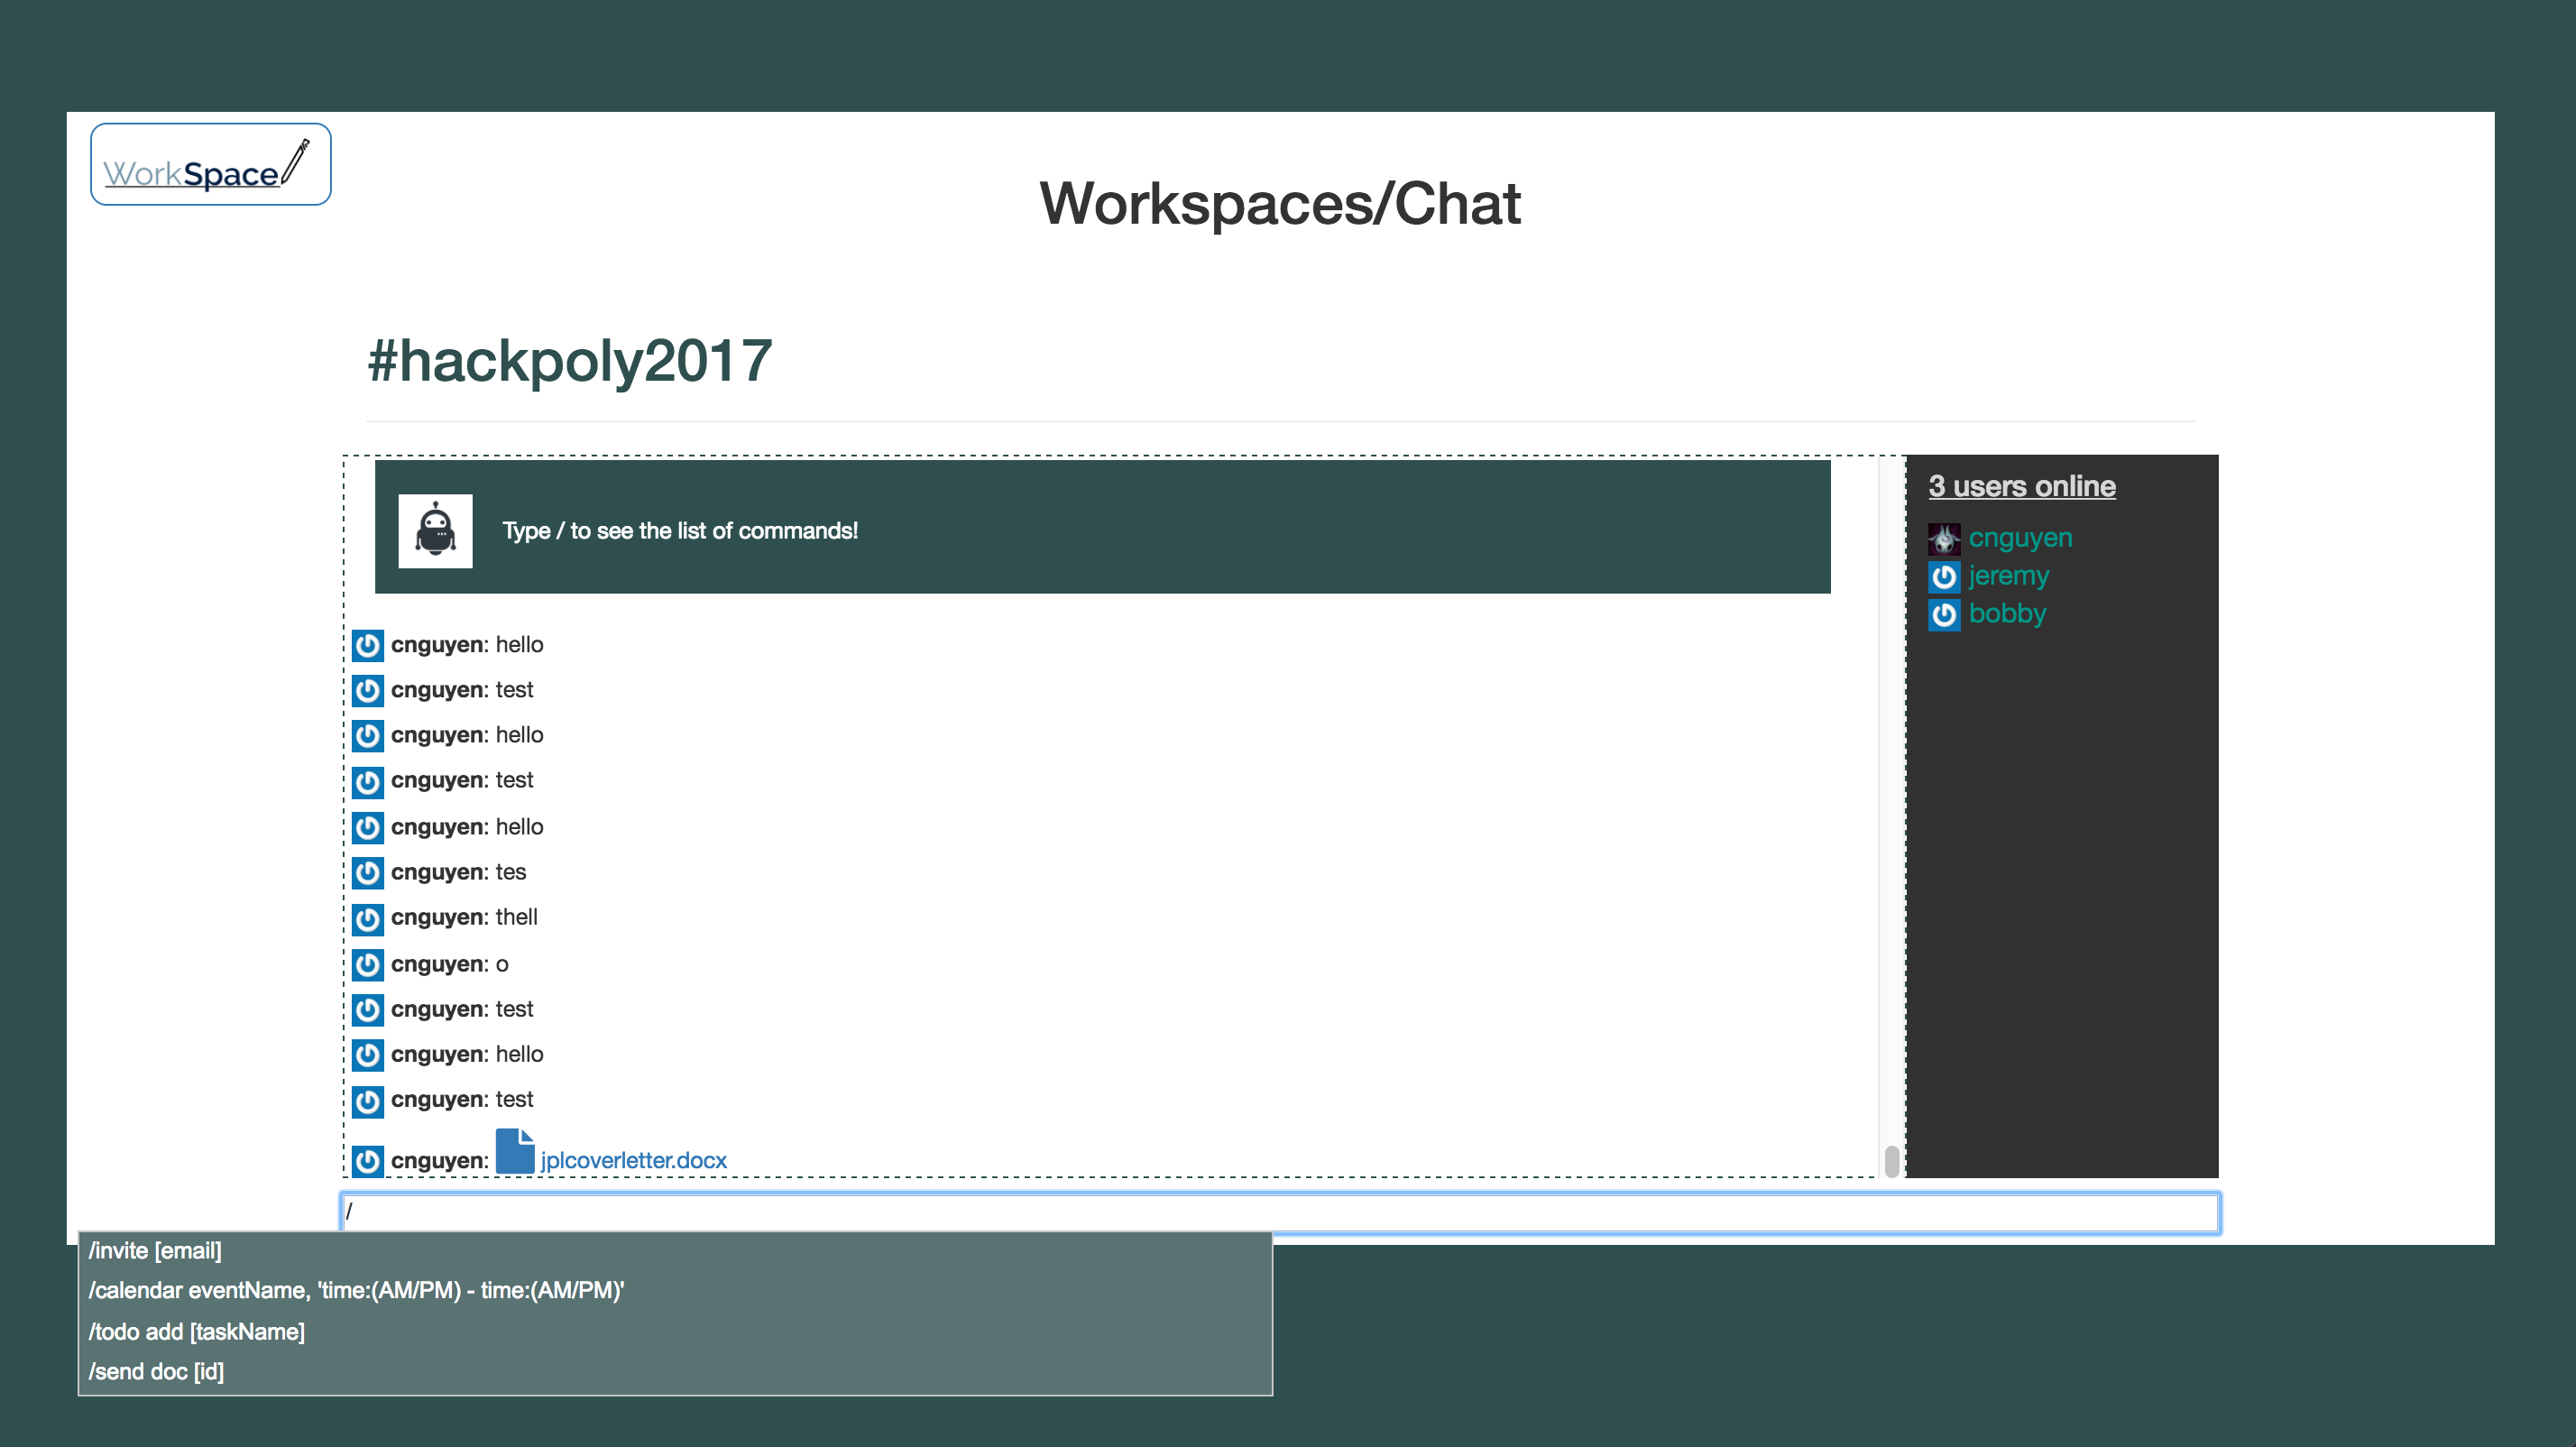The height and width of the screenshot is (1447, 2576).
Task: Choose the /todo add [taskName] command
Action: click(x=197, y=1332)
